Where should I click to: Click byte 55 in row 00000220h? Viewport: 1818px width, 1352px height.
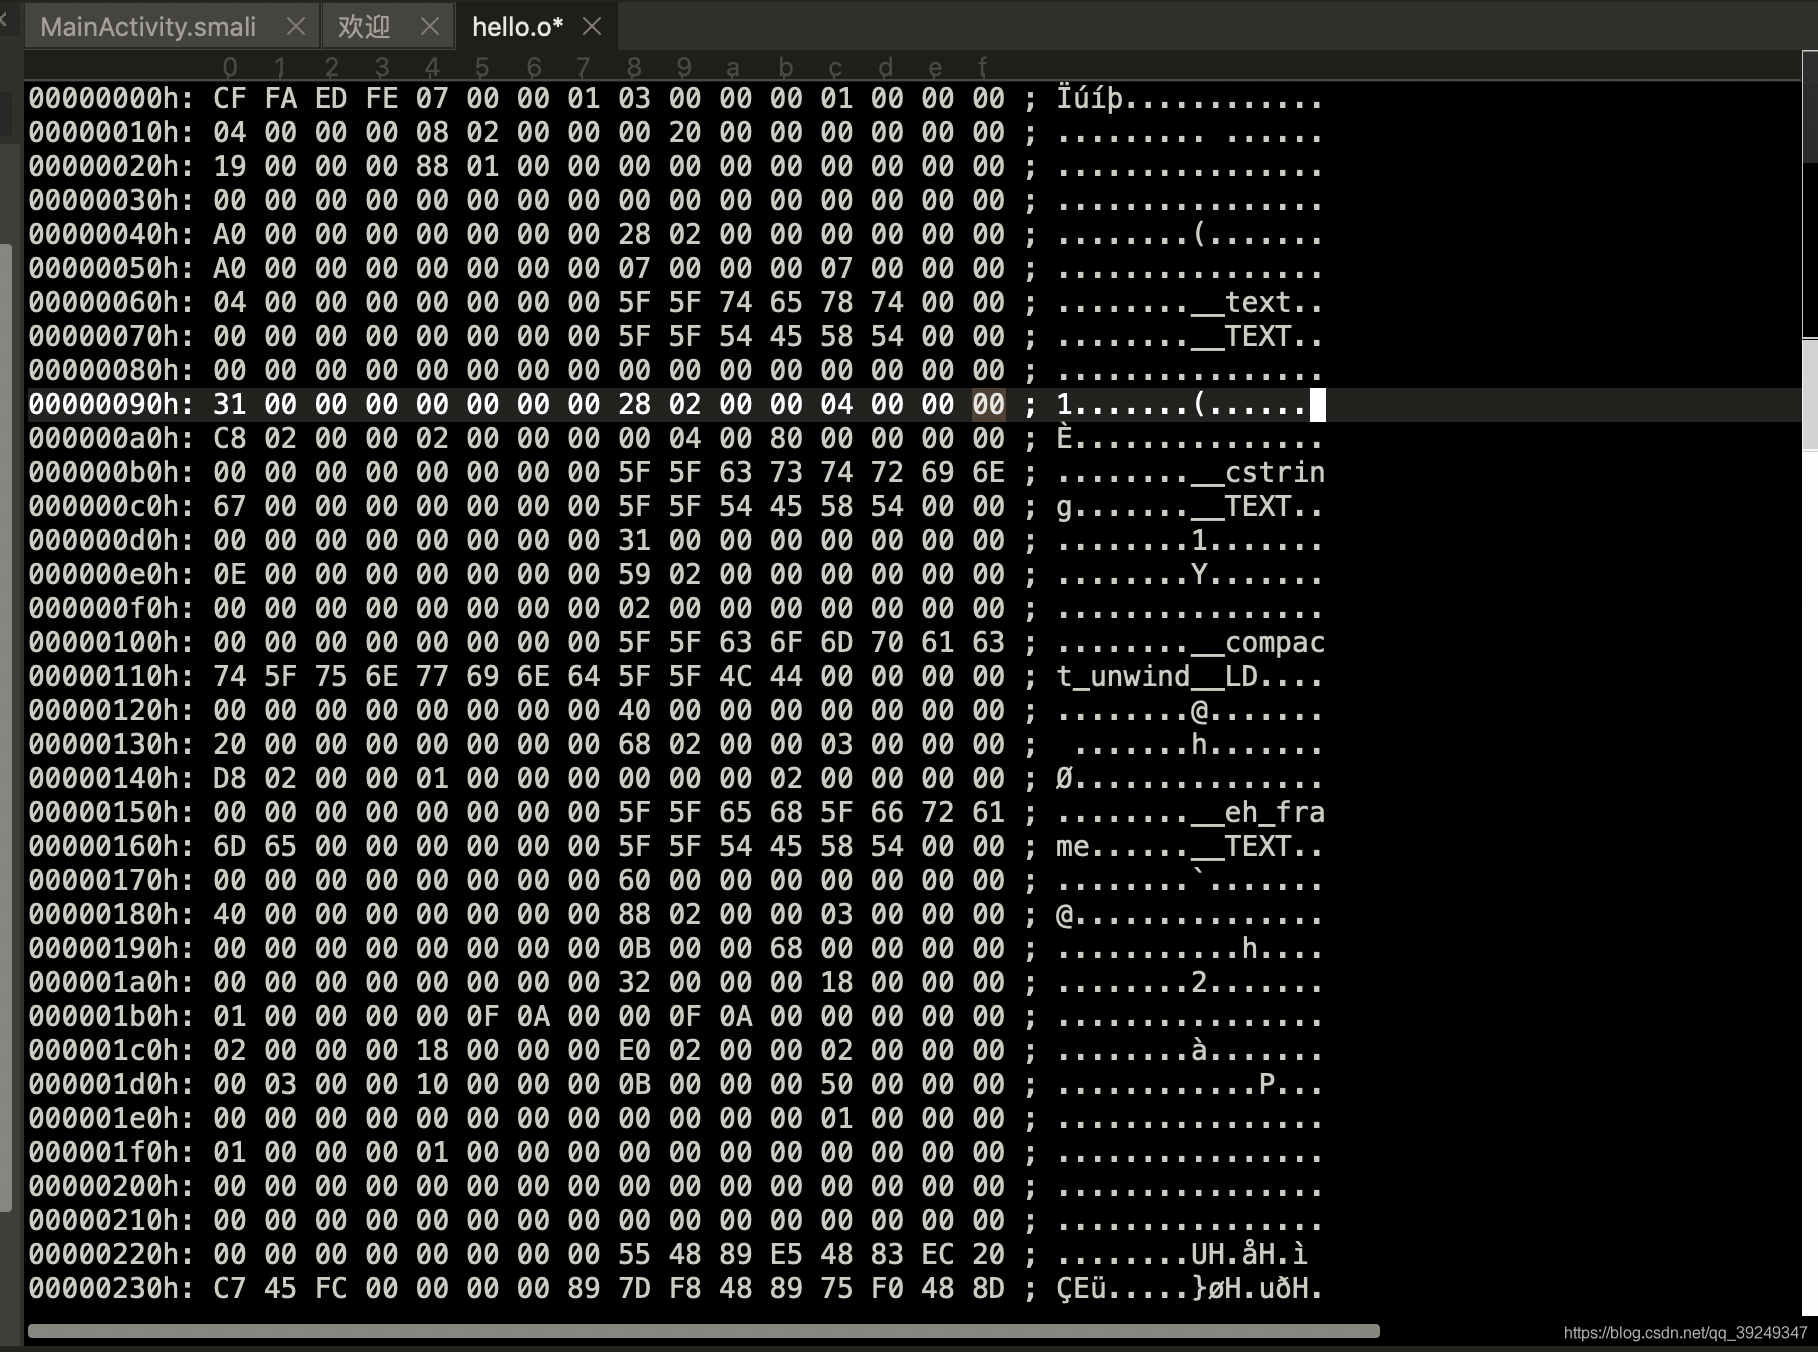(x=634, y=1254)
